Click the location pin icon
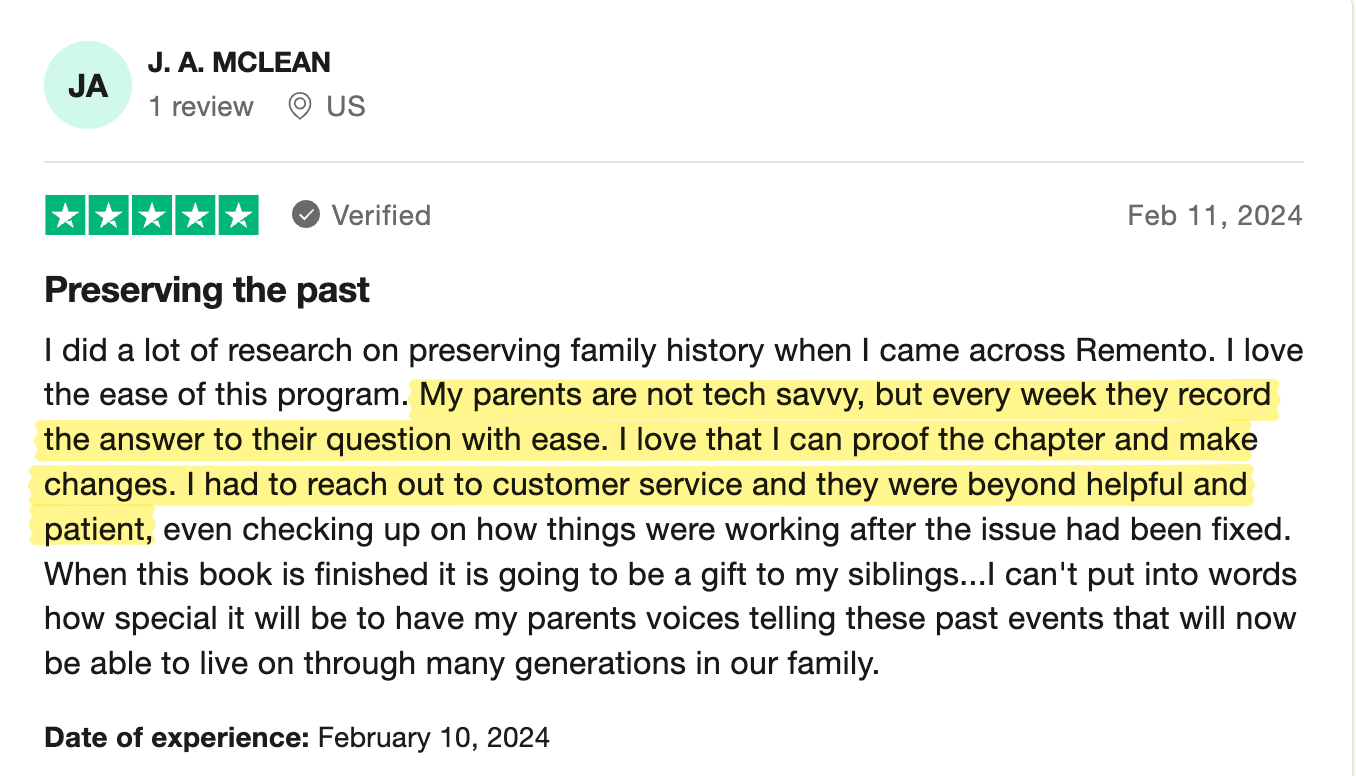This screenshot has height=776, width=1356. (x=299, y=107)
